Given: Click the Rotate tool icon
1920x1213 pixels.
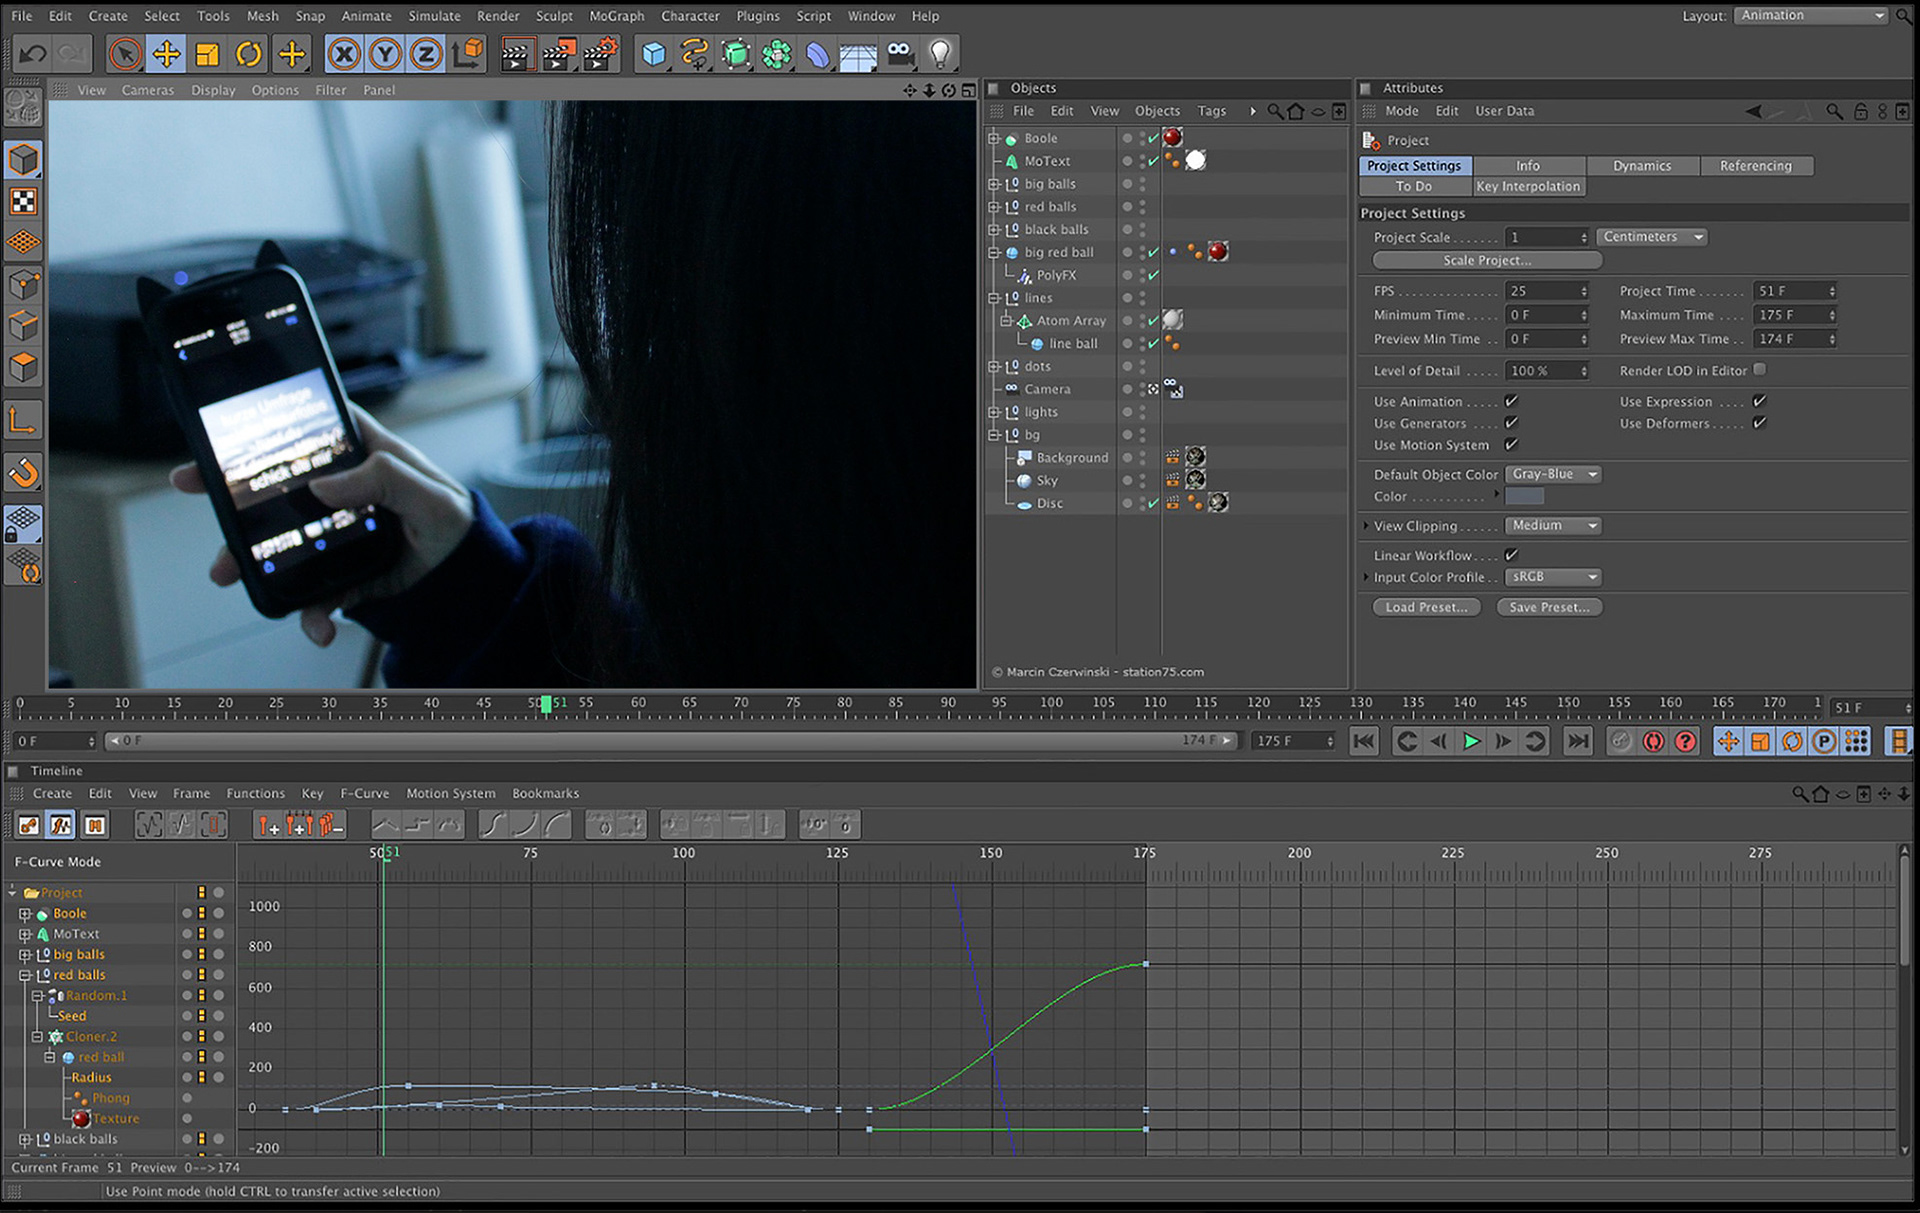Looking at the screenshot, I should pyautogui.click(x=249, y=54).
